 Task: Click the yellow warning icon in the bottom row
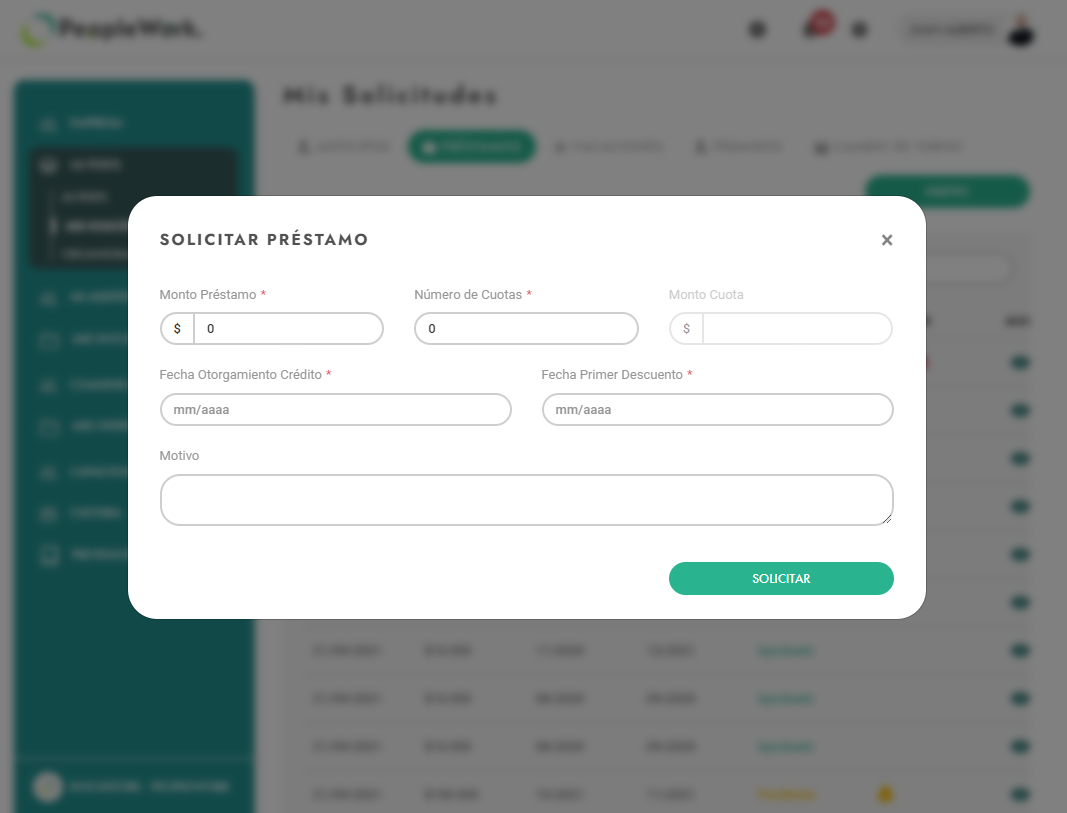[x=885, y=794]
